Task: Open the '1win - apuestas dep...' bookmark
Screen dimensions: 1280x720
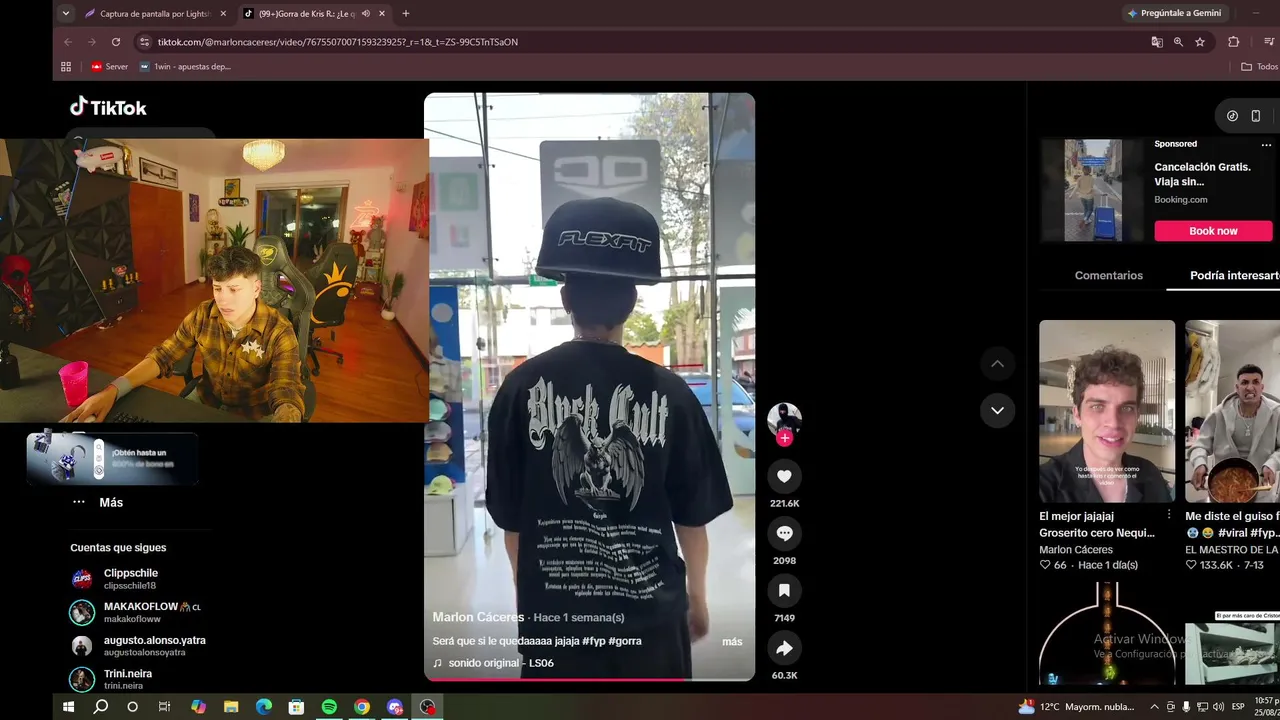Action: coord(186,67)
